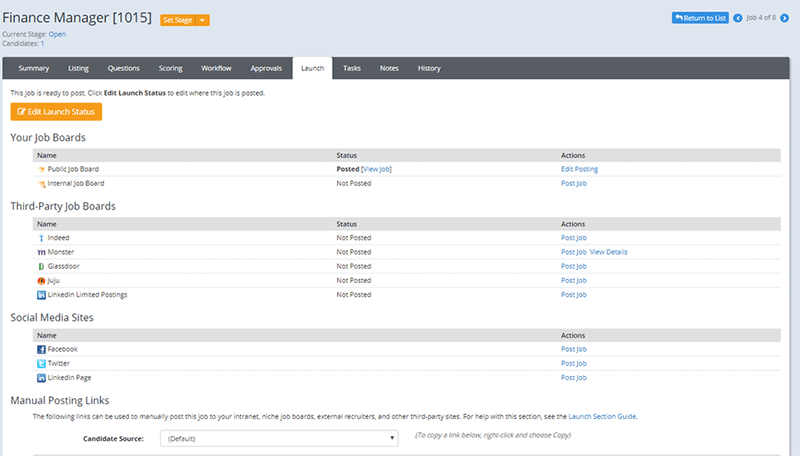Click the Monster job board icon
This screenshot has height=456, width=800.
pyautogui.click(x=41, y=252)
